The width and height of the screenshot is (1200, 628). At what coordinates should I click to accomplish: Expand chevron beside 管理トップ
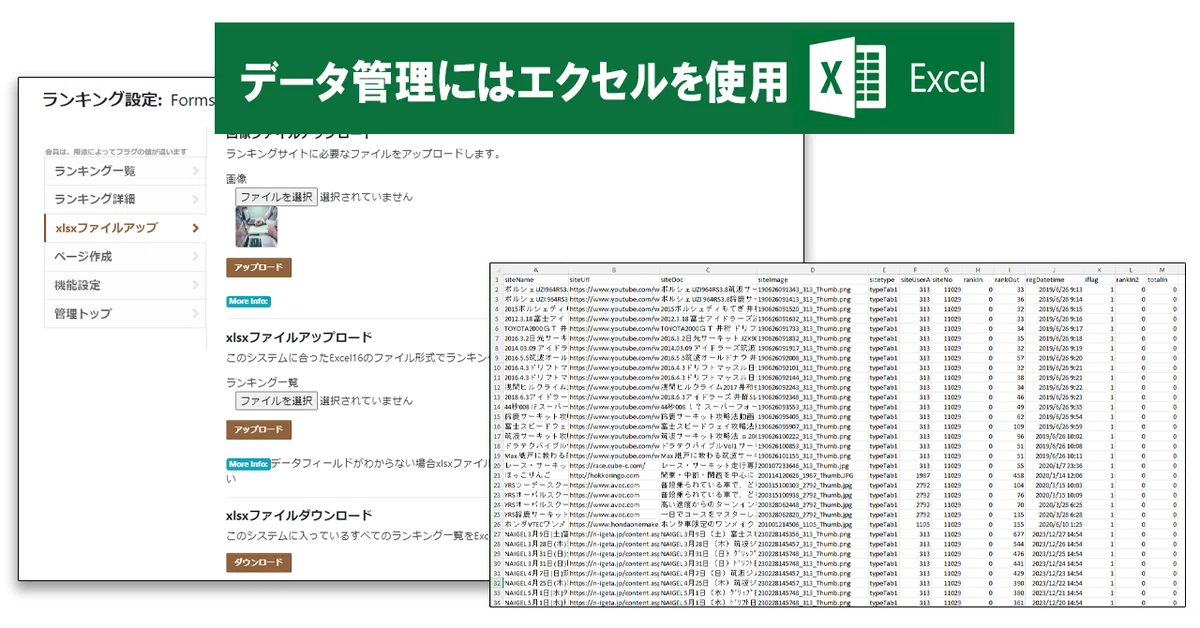194,314
